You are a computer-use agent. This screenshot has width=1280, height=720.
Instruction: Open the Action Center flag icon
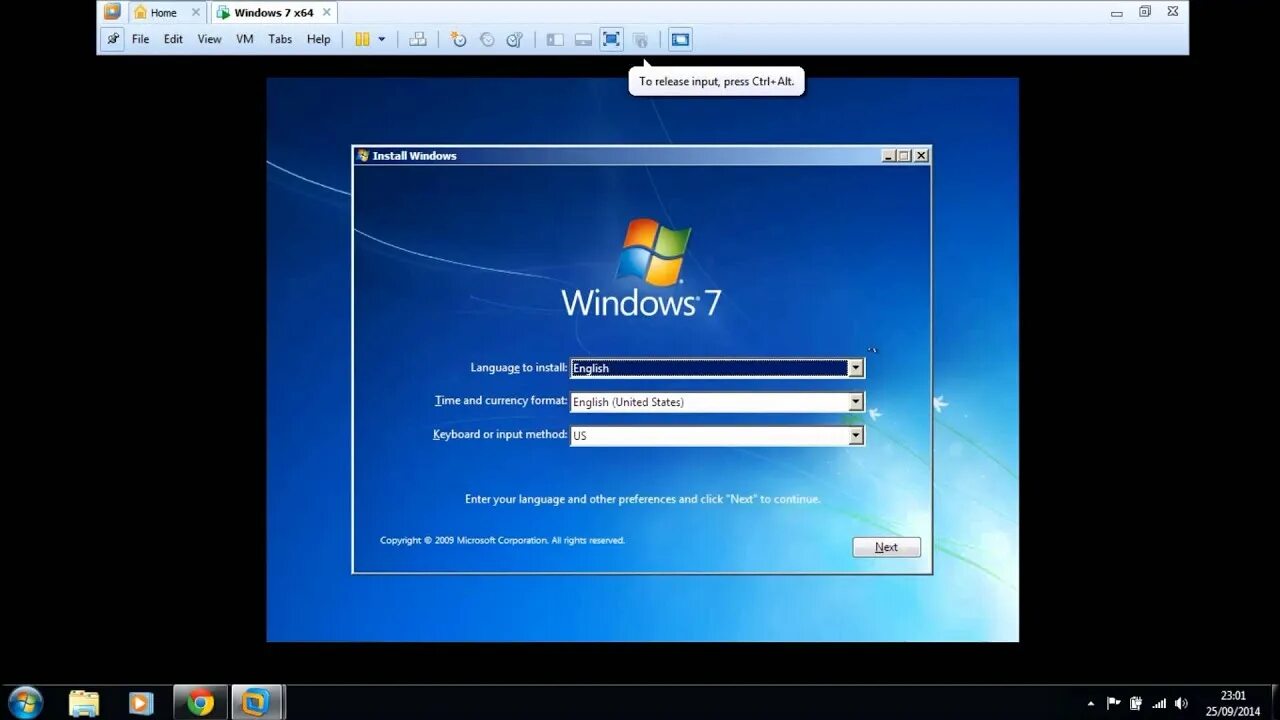[x=1113, y=703]
